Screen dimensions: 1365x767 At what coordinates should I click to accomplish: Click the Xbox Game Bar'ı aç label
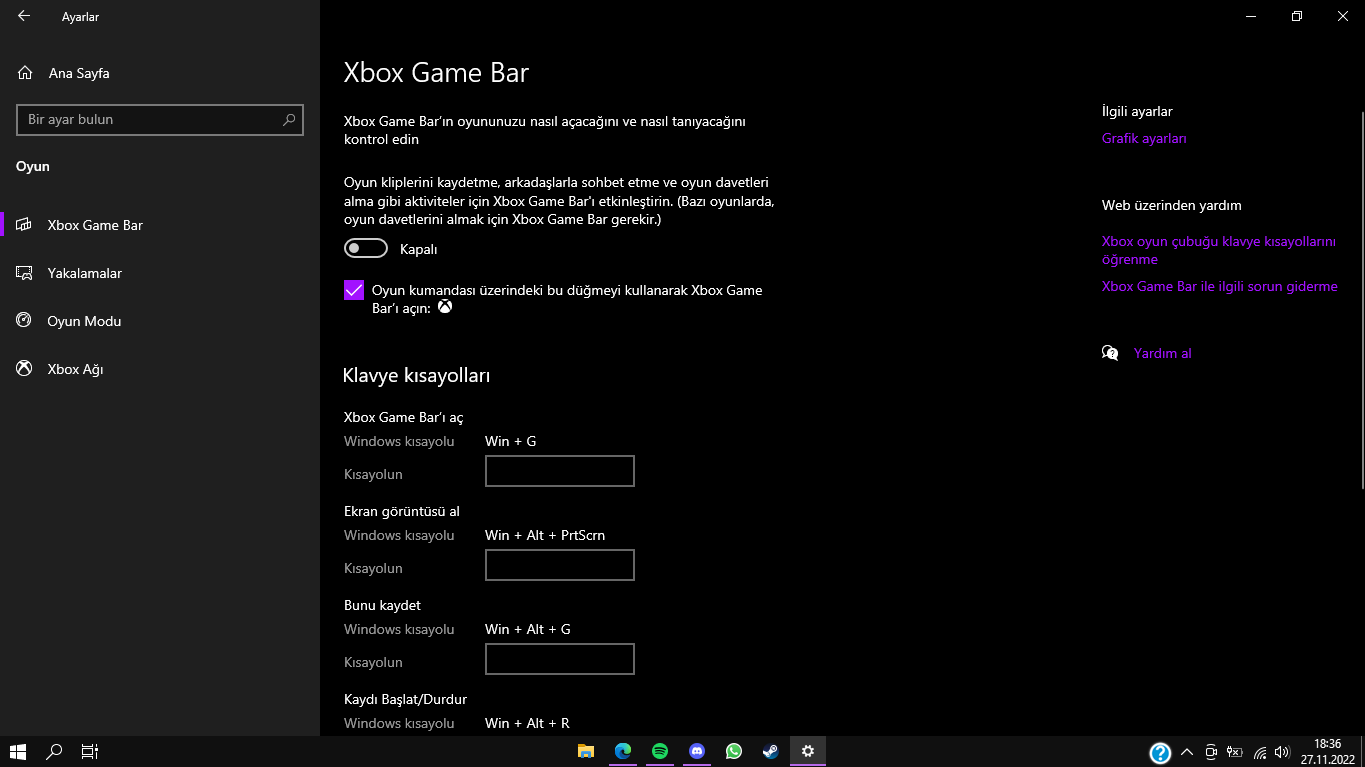[x=404, y=417]
